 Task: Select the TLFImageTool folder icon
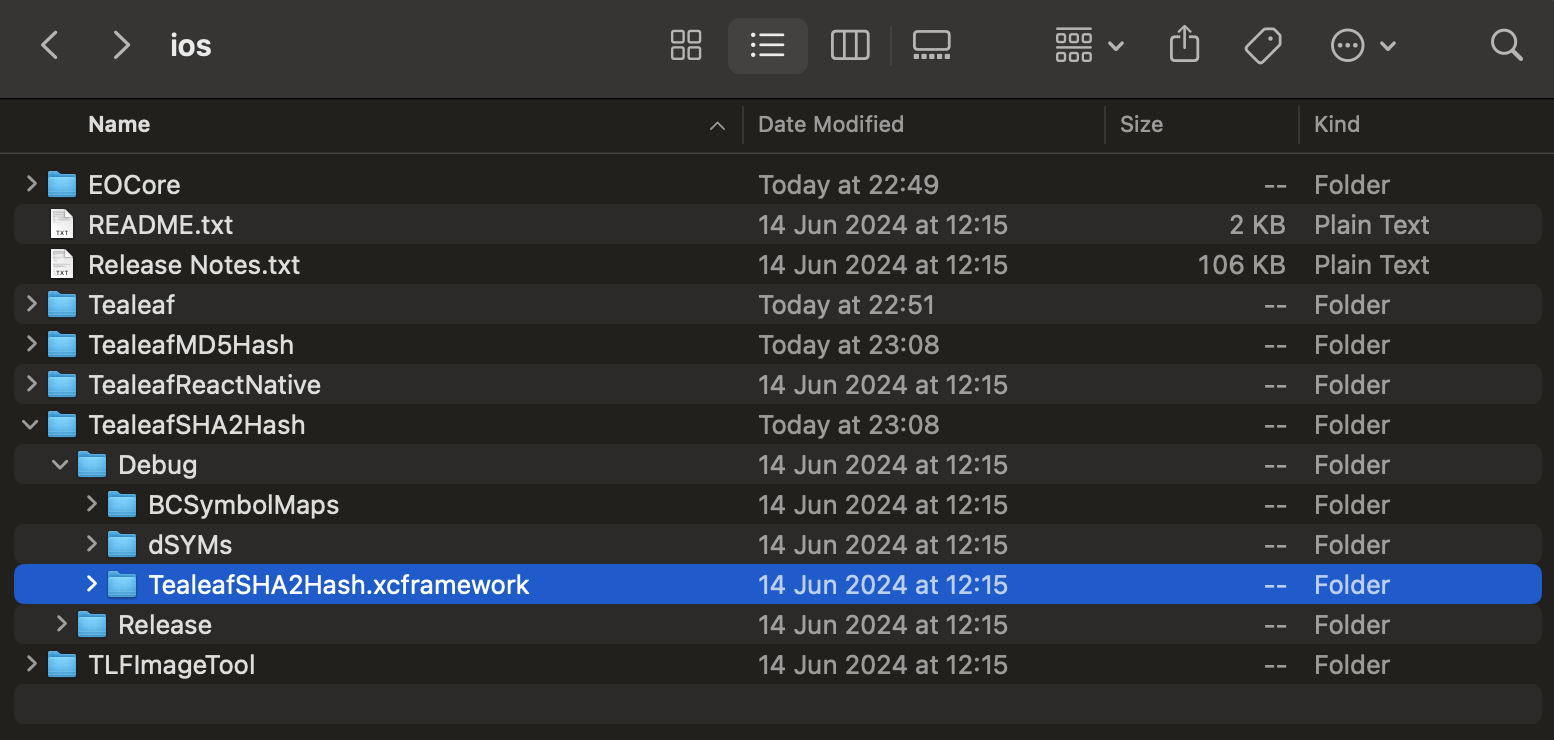coord(62,664)
